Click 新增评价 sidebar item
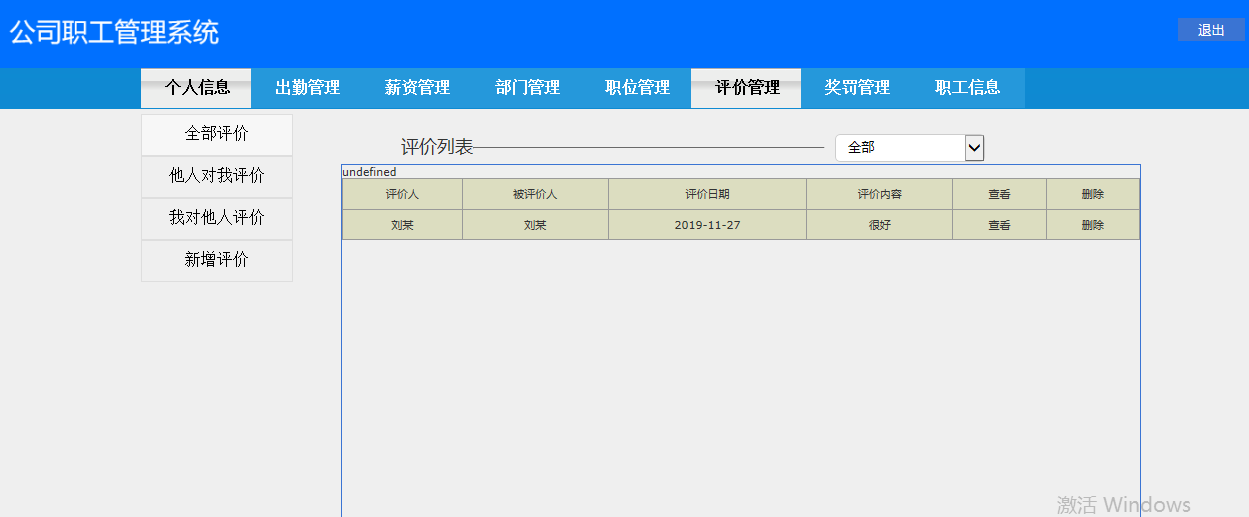The width and height of the screenshot is (1249, 517). [x=217, y=260]
